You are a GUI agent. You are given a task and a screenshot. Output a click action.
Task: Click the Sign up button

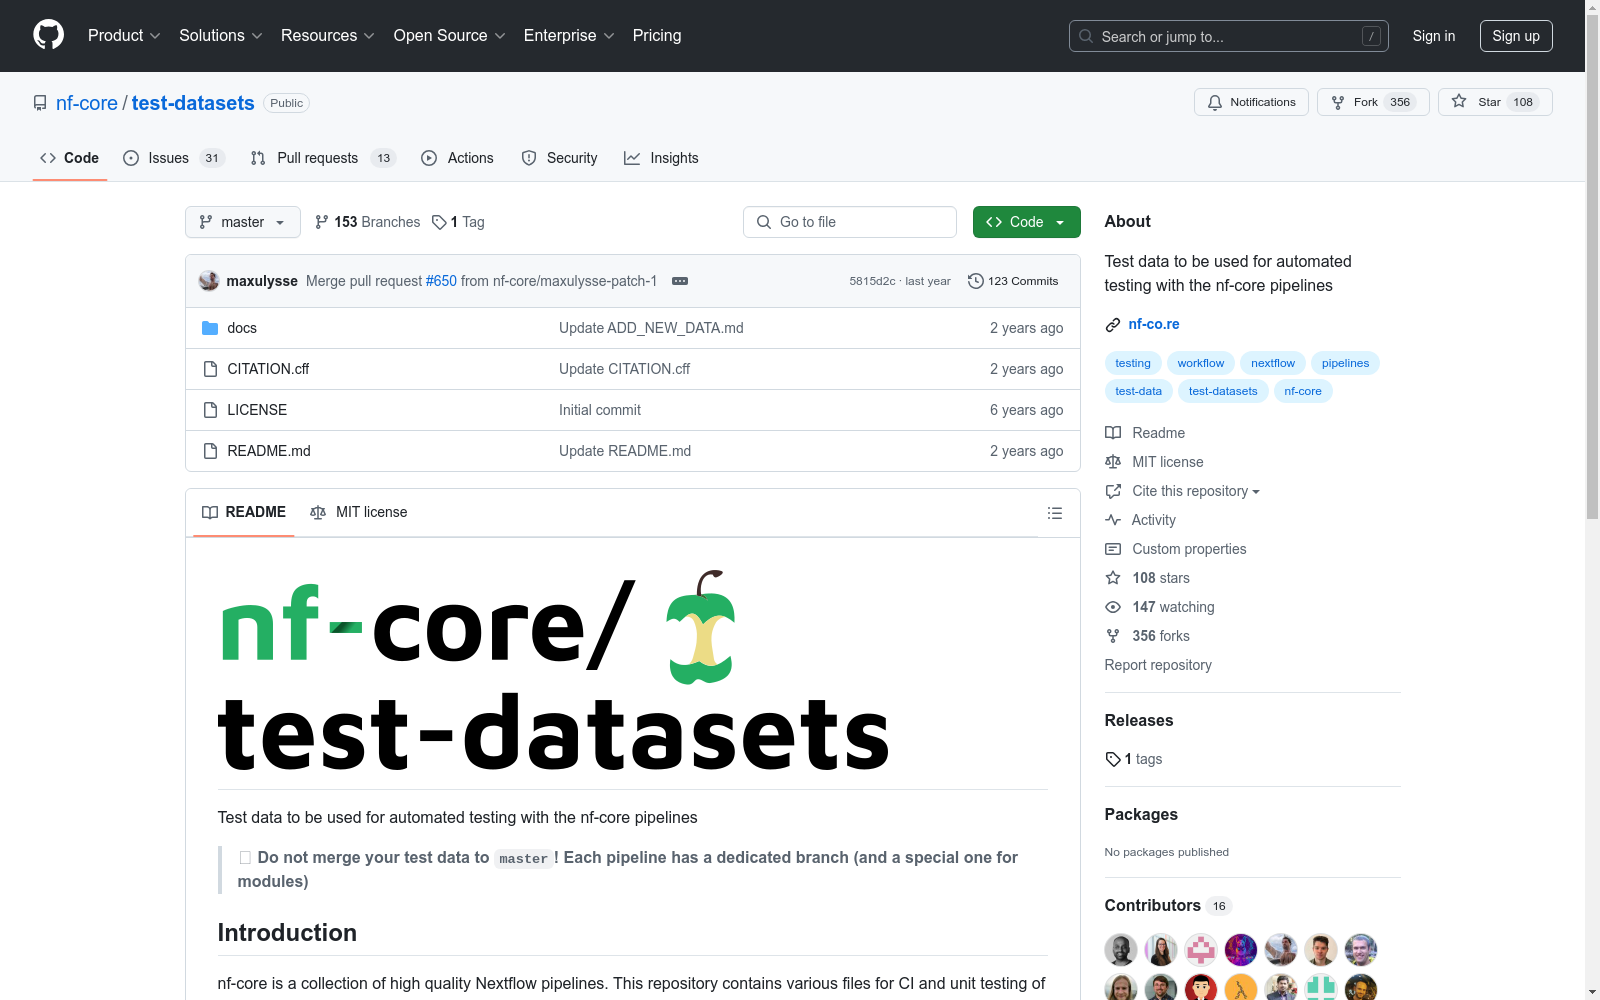pos(1516,36)
